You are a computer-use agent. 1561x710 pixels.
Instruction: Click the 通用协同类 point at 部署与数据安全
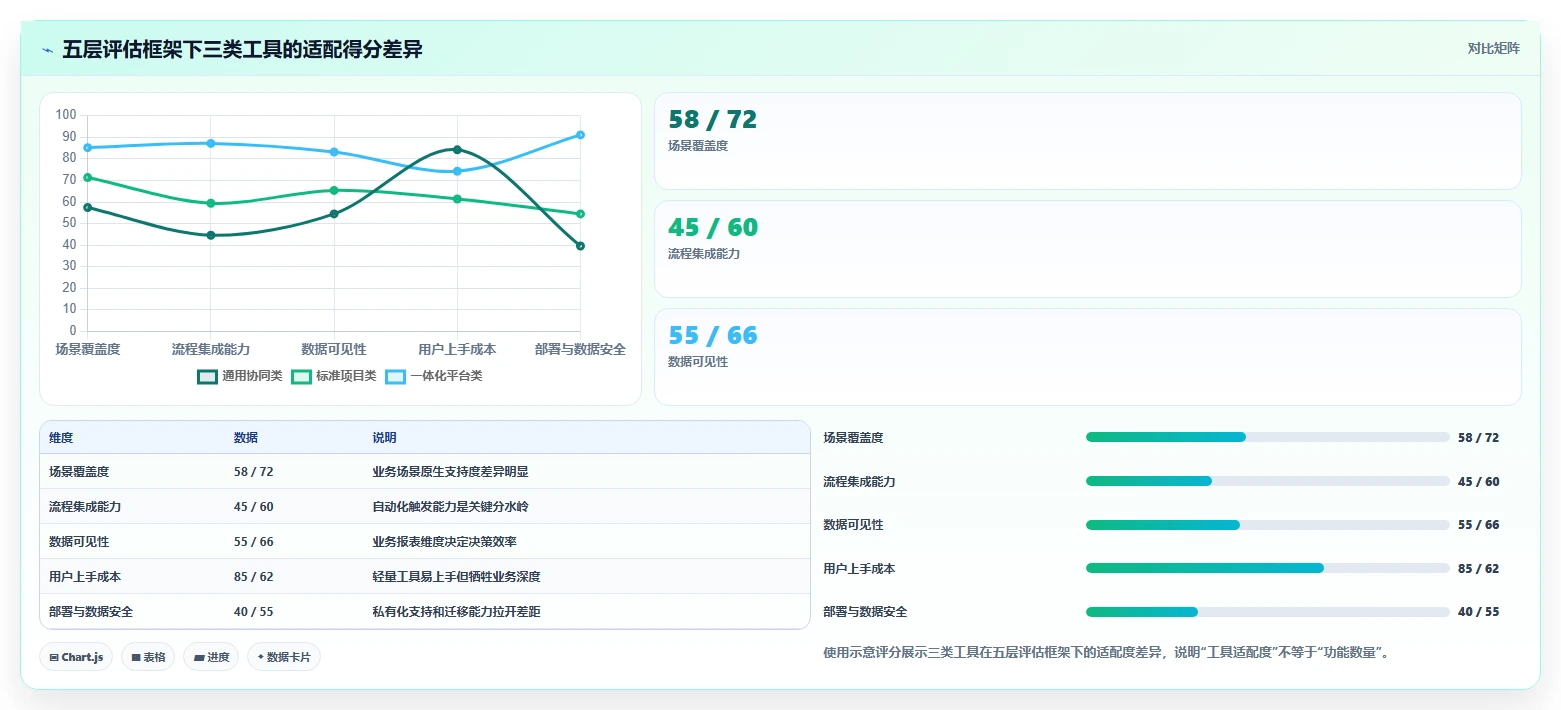click(x=580, y=246)
